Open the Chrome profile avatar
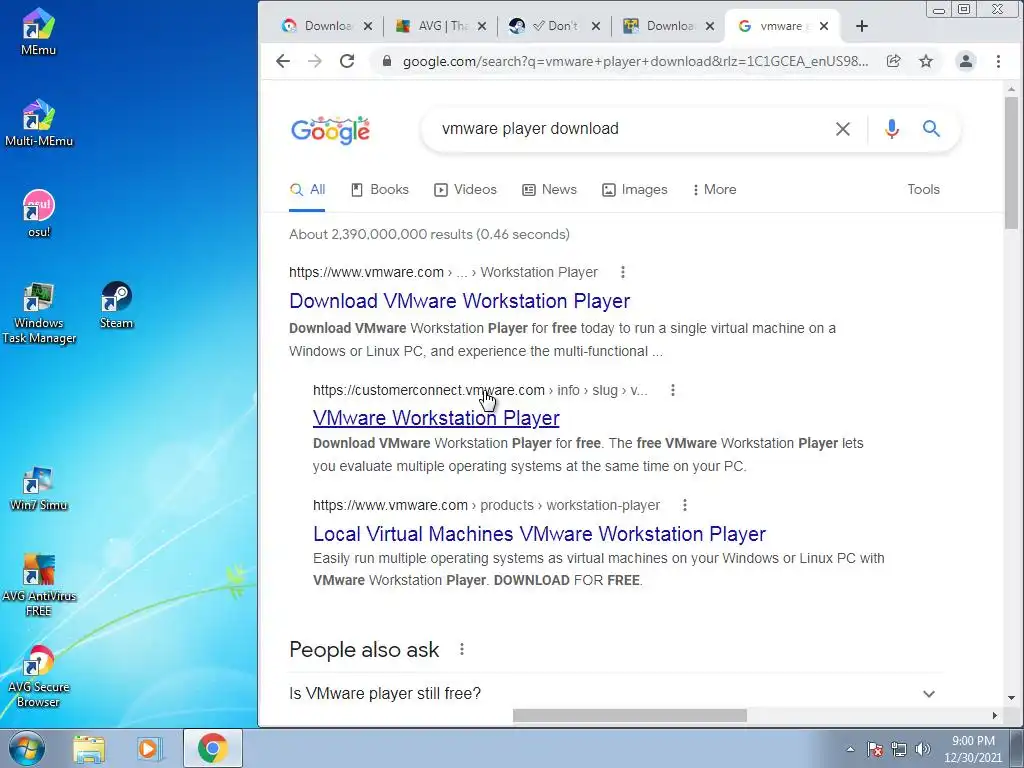Viewport: 1024px width, 768px height. coord(965,61)
